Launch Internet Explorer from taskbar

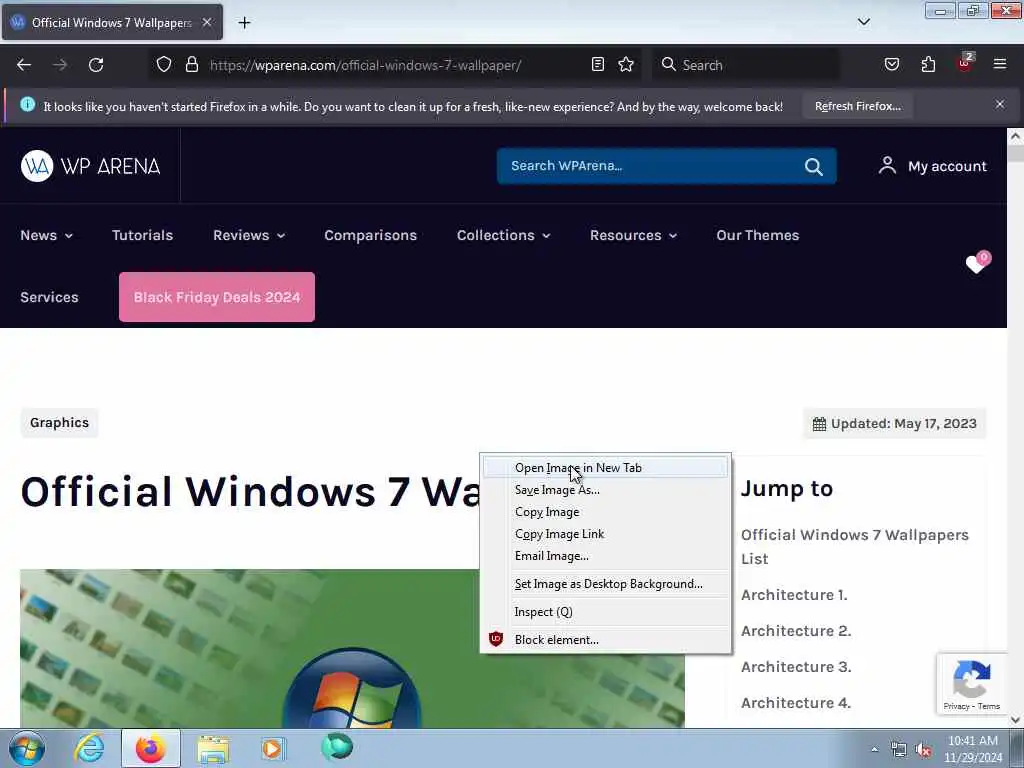pyautogui.click(x=89, y=748)
